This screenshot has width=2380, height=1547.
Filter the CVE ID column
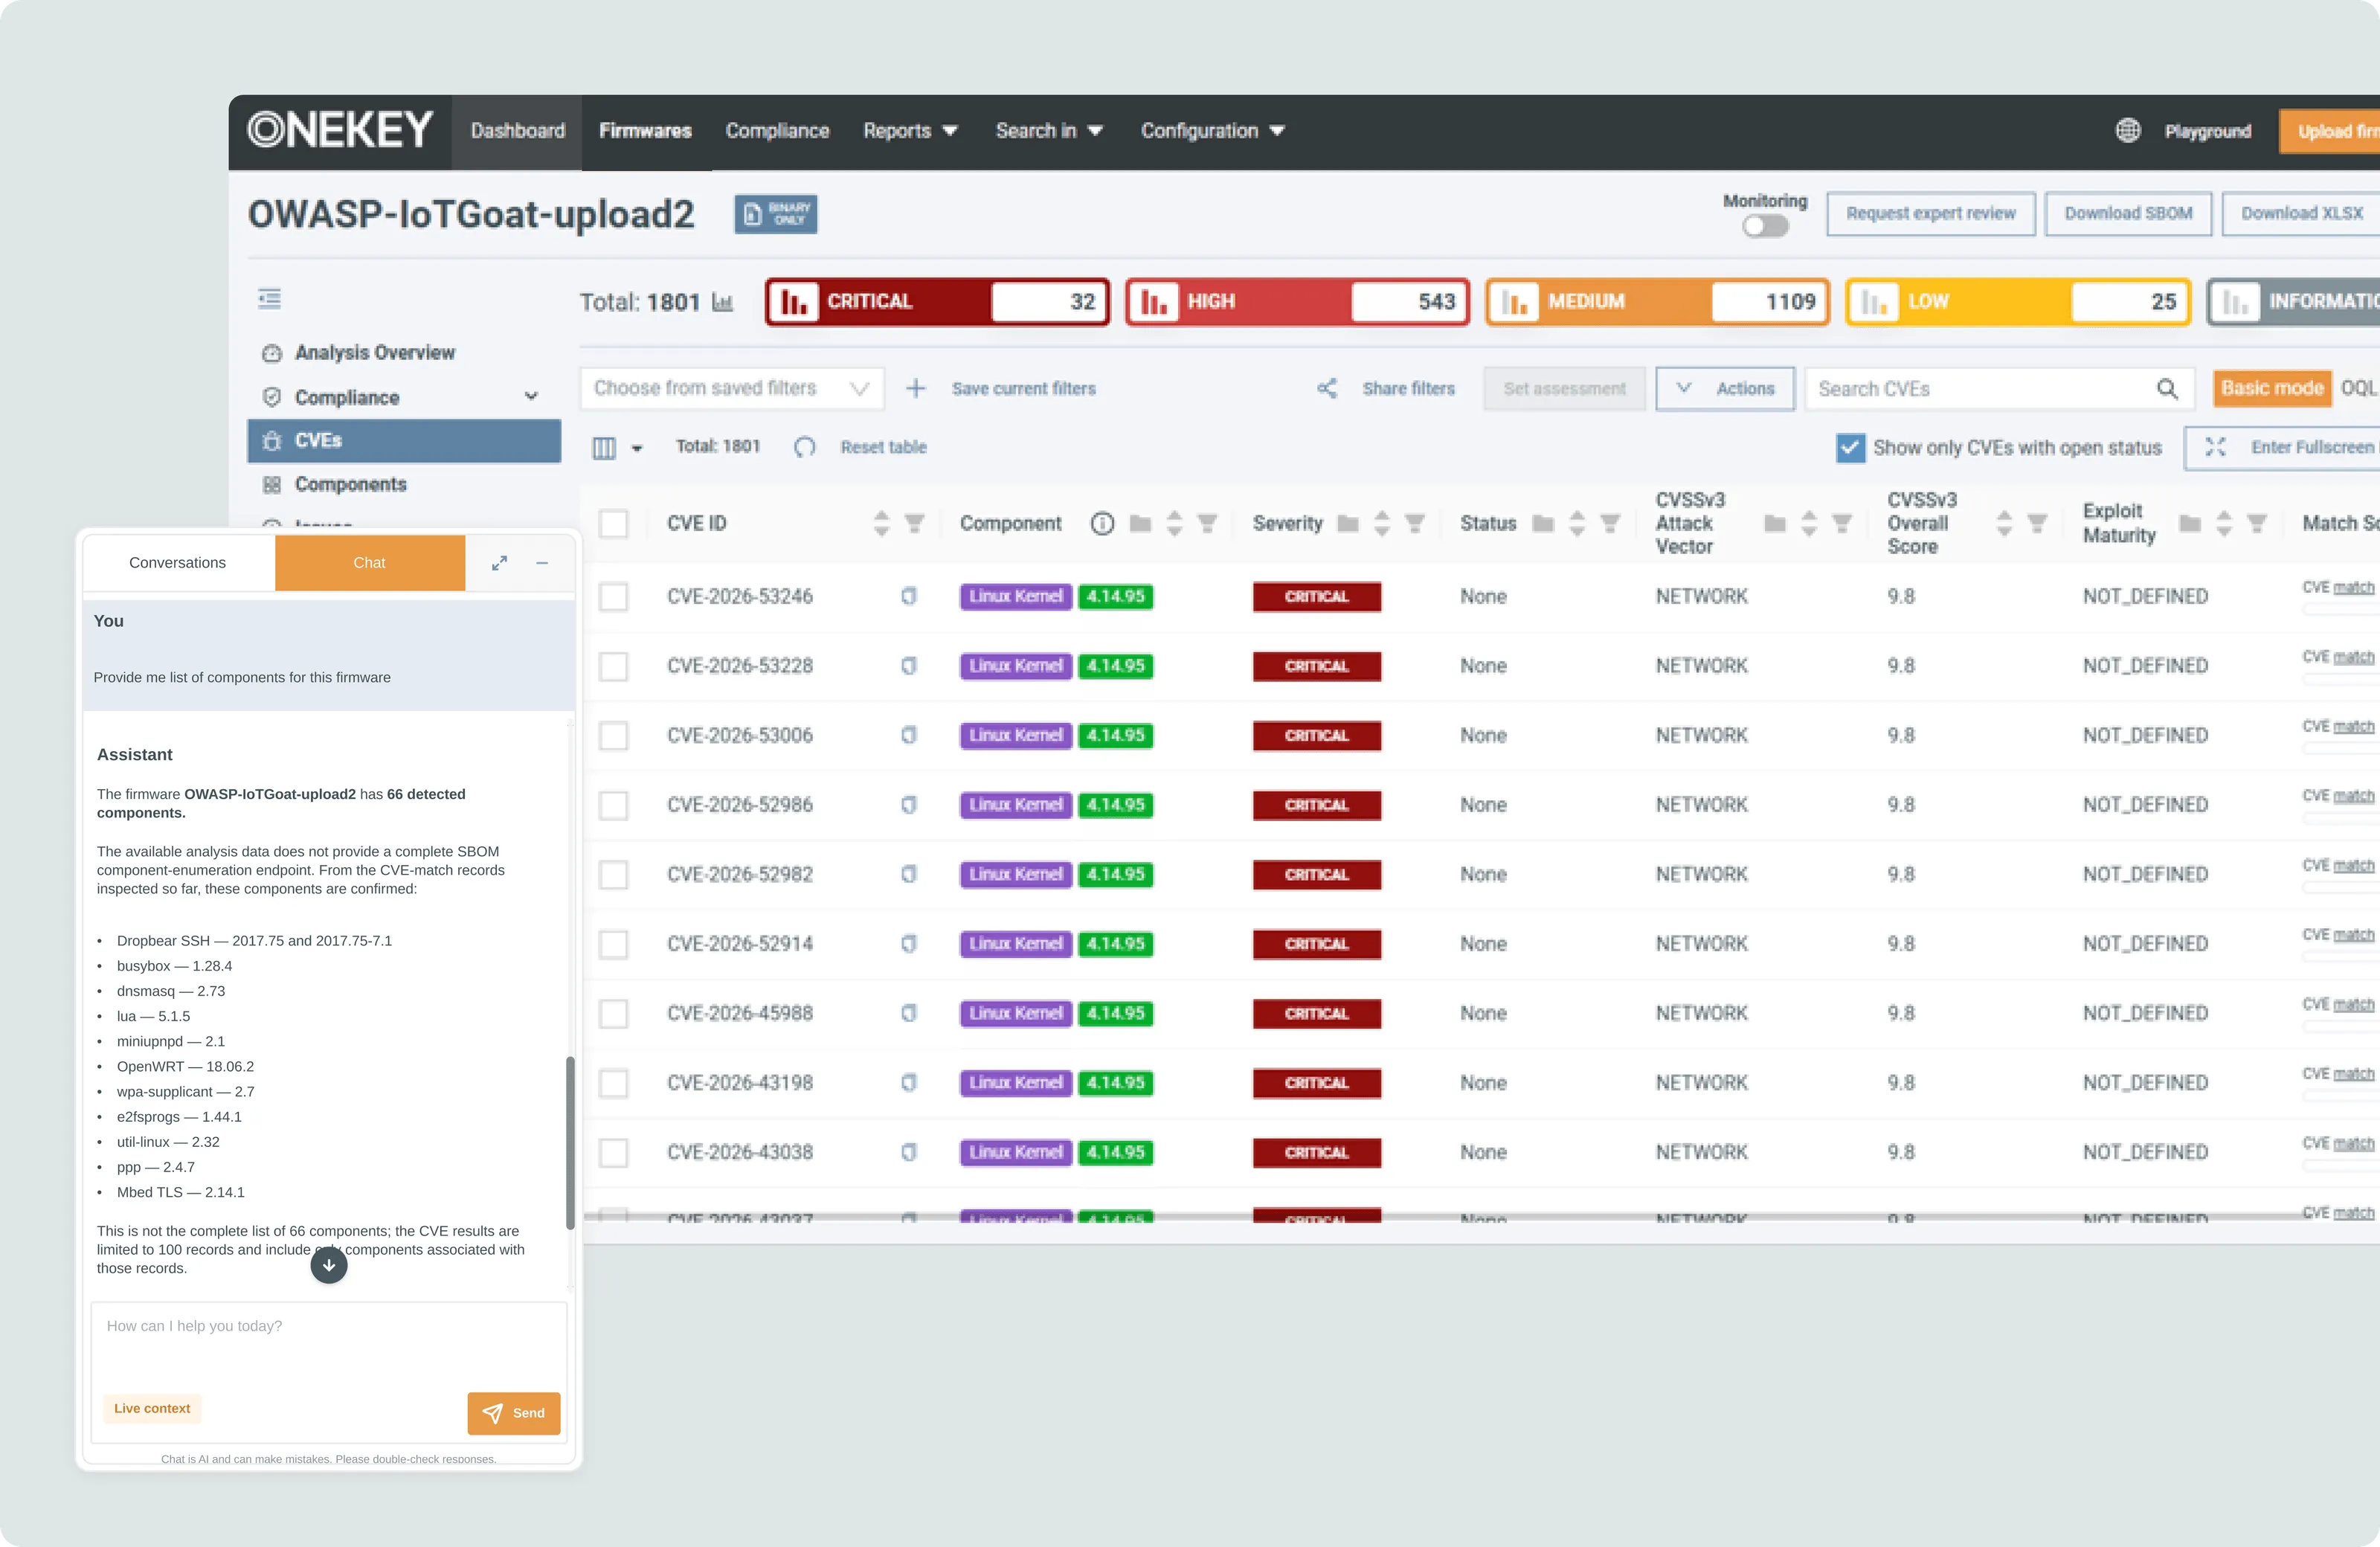914,523
